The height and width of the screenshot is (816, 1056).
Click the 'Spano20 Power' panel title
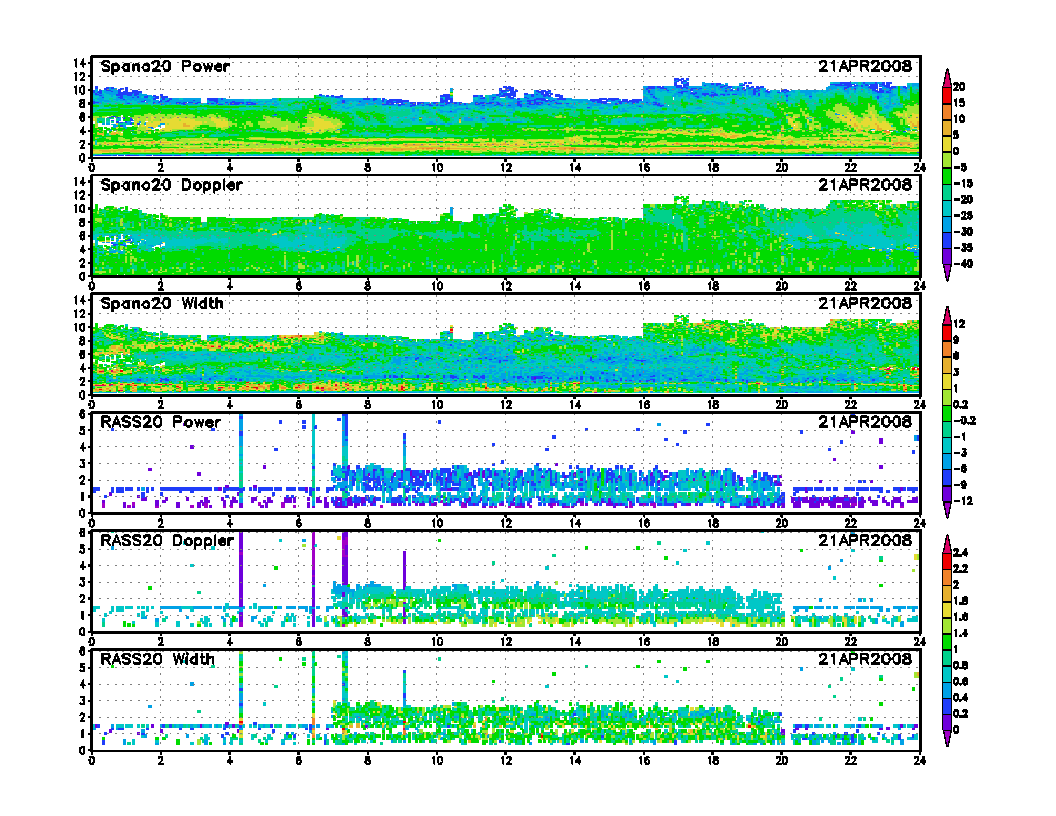pos(165,67)
